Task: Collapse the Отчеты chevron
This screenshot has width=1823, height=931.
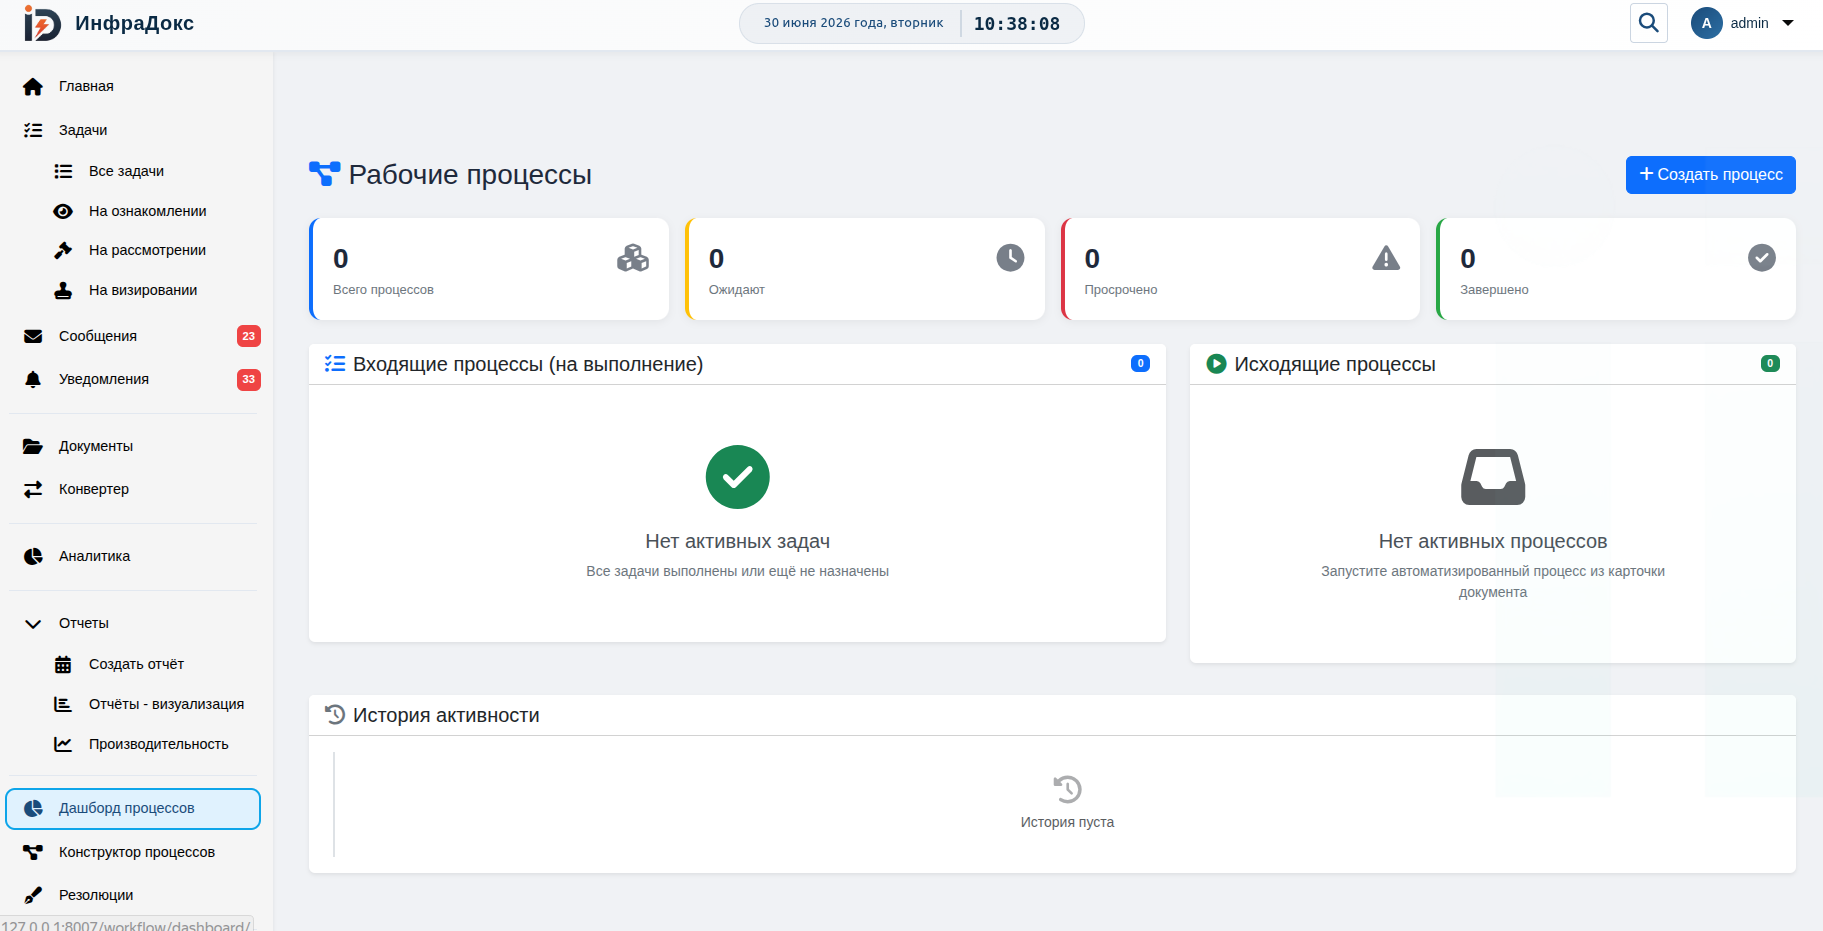Action: click(33, 624)
